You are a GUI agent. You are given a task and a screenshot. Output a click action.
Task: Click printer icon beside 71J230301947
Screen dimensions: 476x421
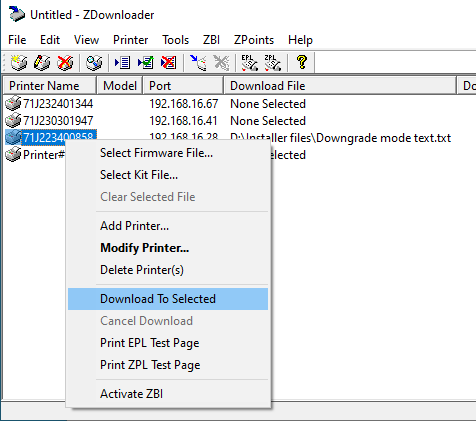[13, 120]
